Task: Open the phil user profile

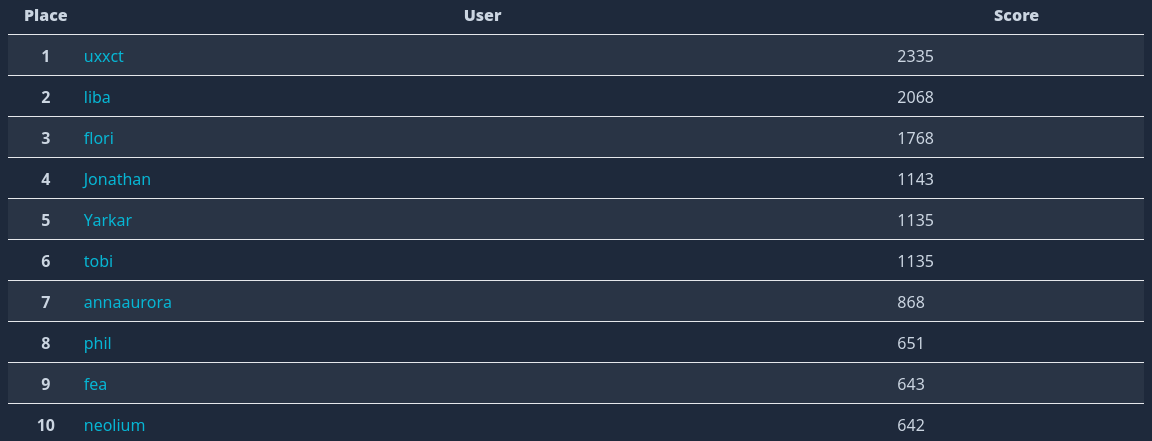Action: point(98,344)
